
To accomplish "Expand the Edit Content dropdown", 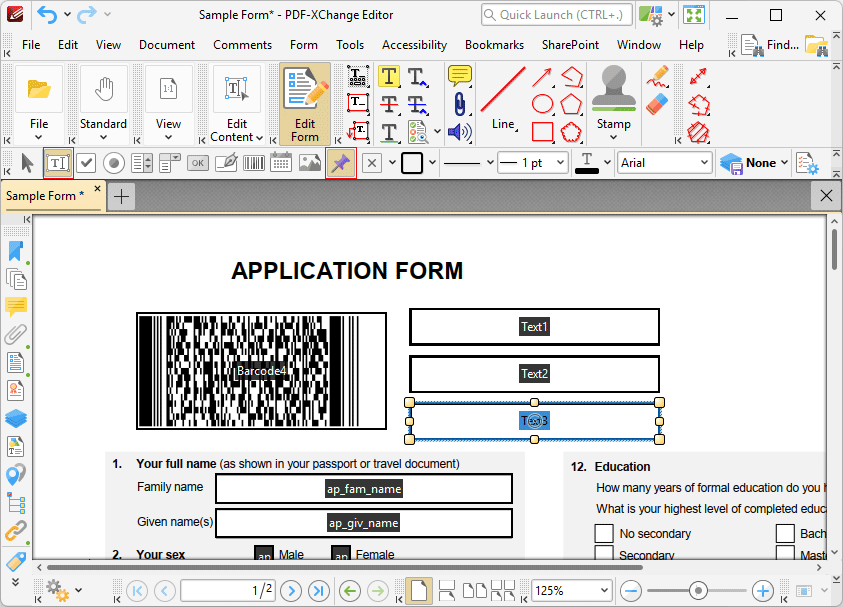I will (260, 138).
